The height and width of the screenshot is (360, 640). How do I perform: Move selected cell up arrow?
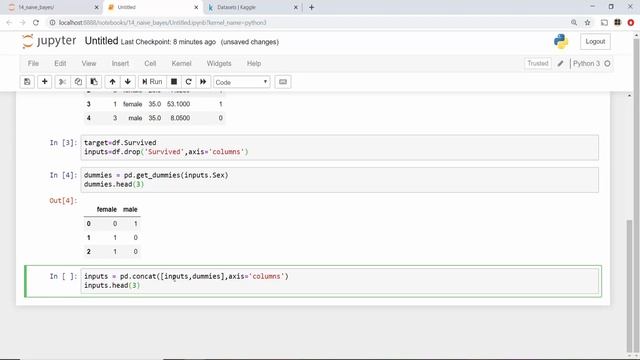(x=112, y=82)
